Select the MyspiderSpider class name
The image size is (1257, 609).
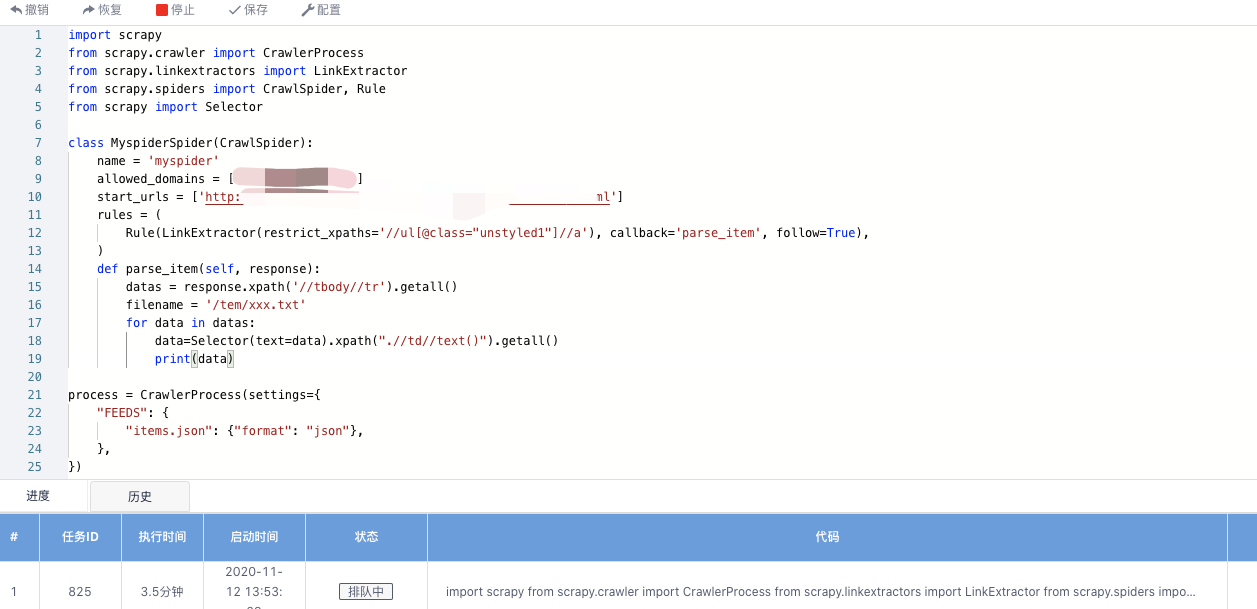[x=162, y=142]
